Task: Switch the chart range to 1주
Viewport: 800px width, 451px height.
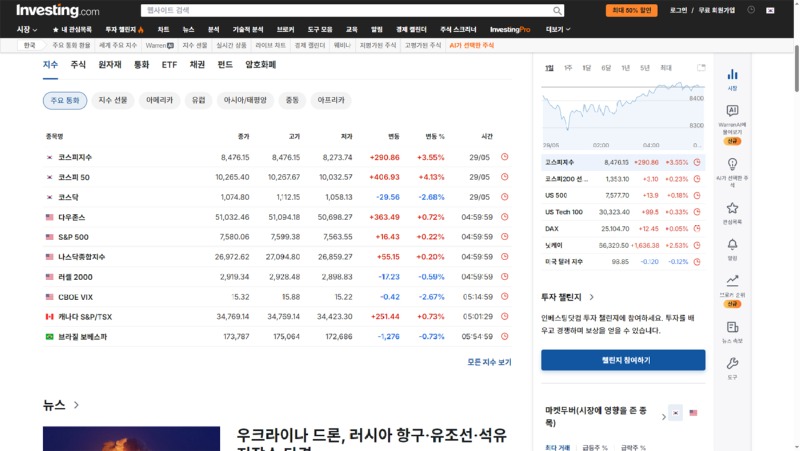Action: pyautogui.click(x=568, y=68)
